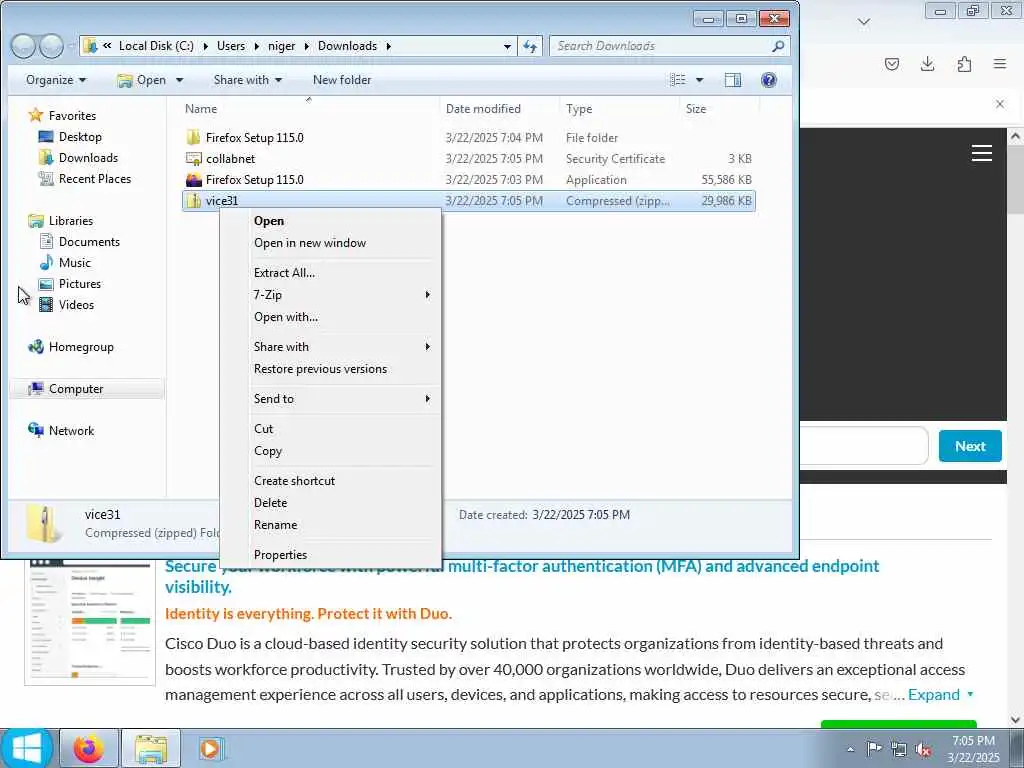1024x768 pixels.
Task: Choose Open in the context menu
Action: point(269,221)
